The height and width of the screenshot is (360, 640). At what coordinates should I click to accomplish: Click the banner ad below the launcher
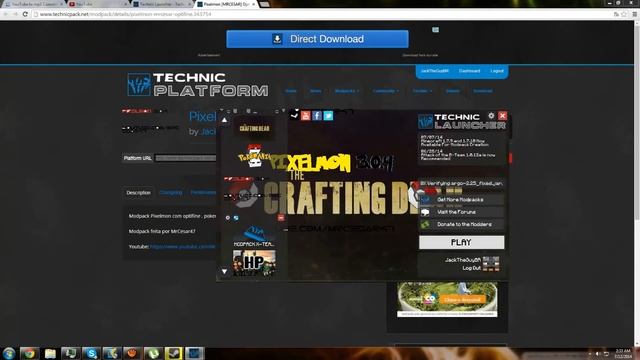tap(447, 299)
